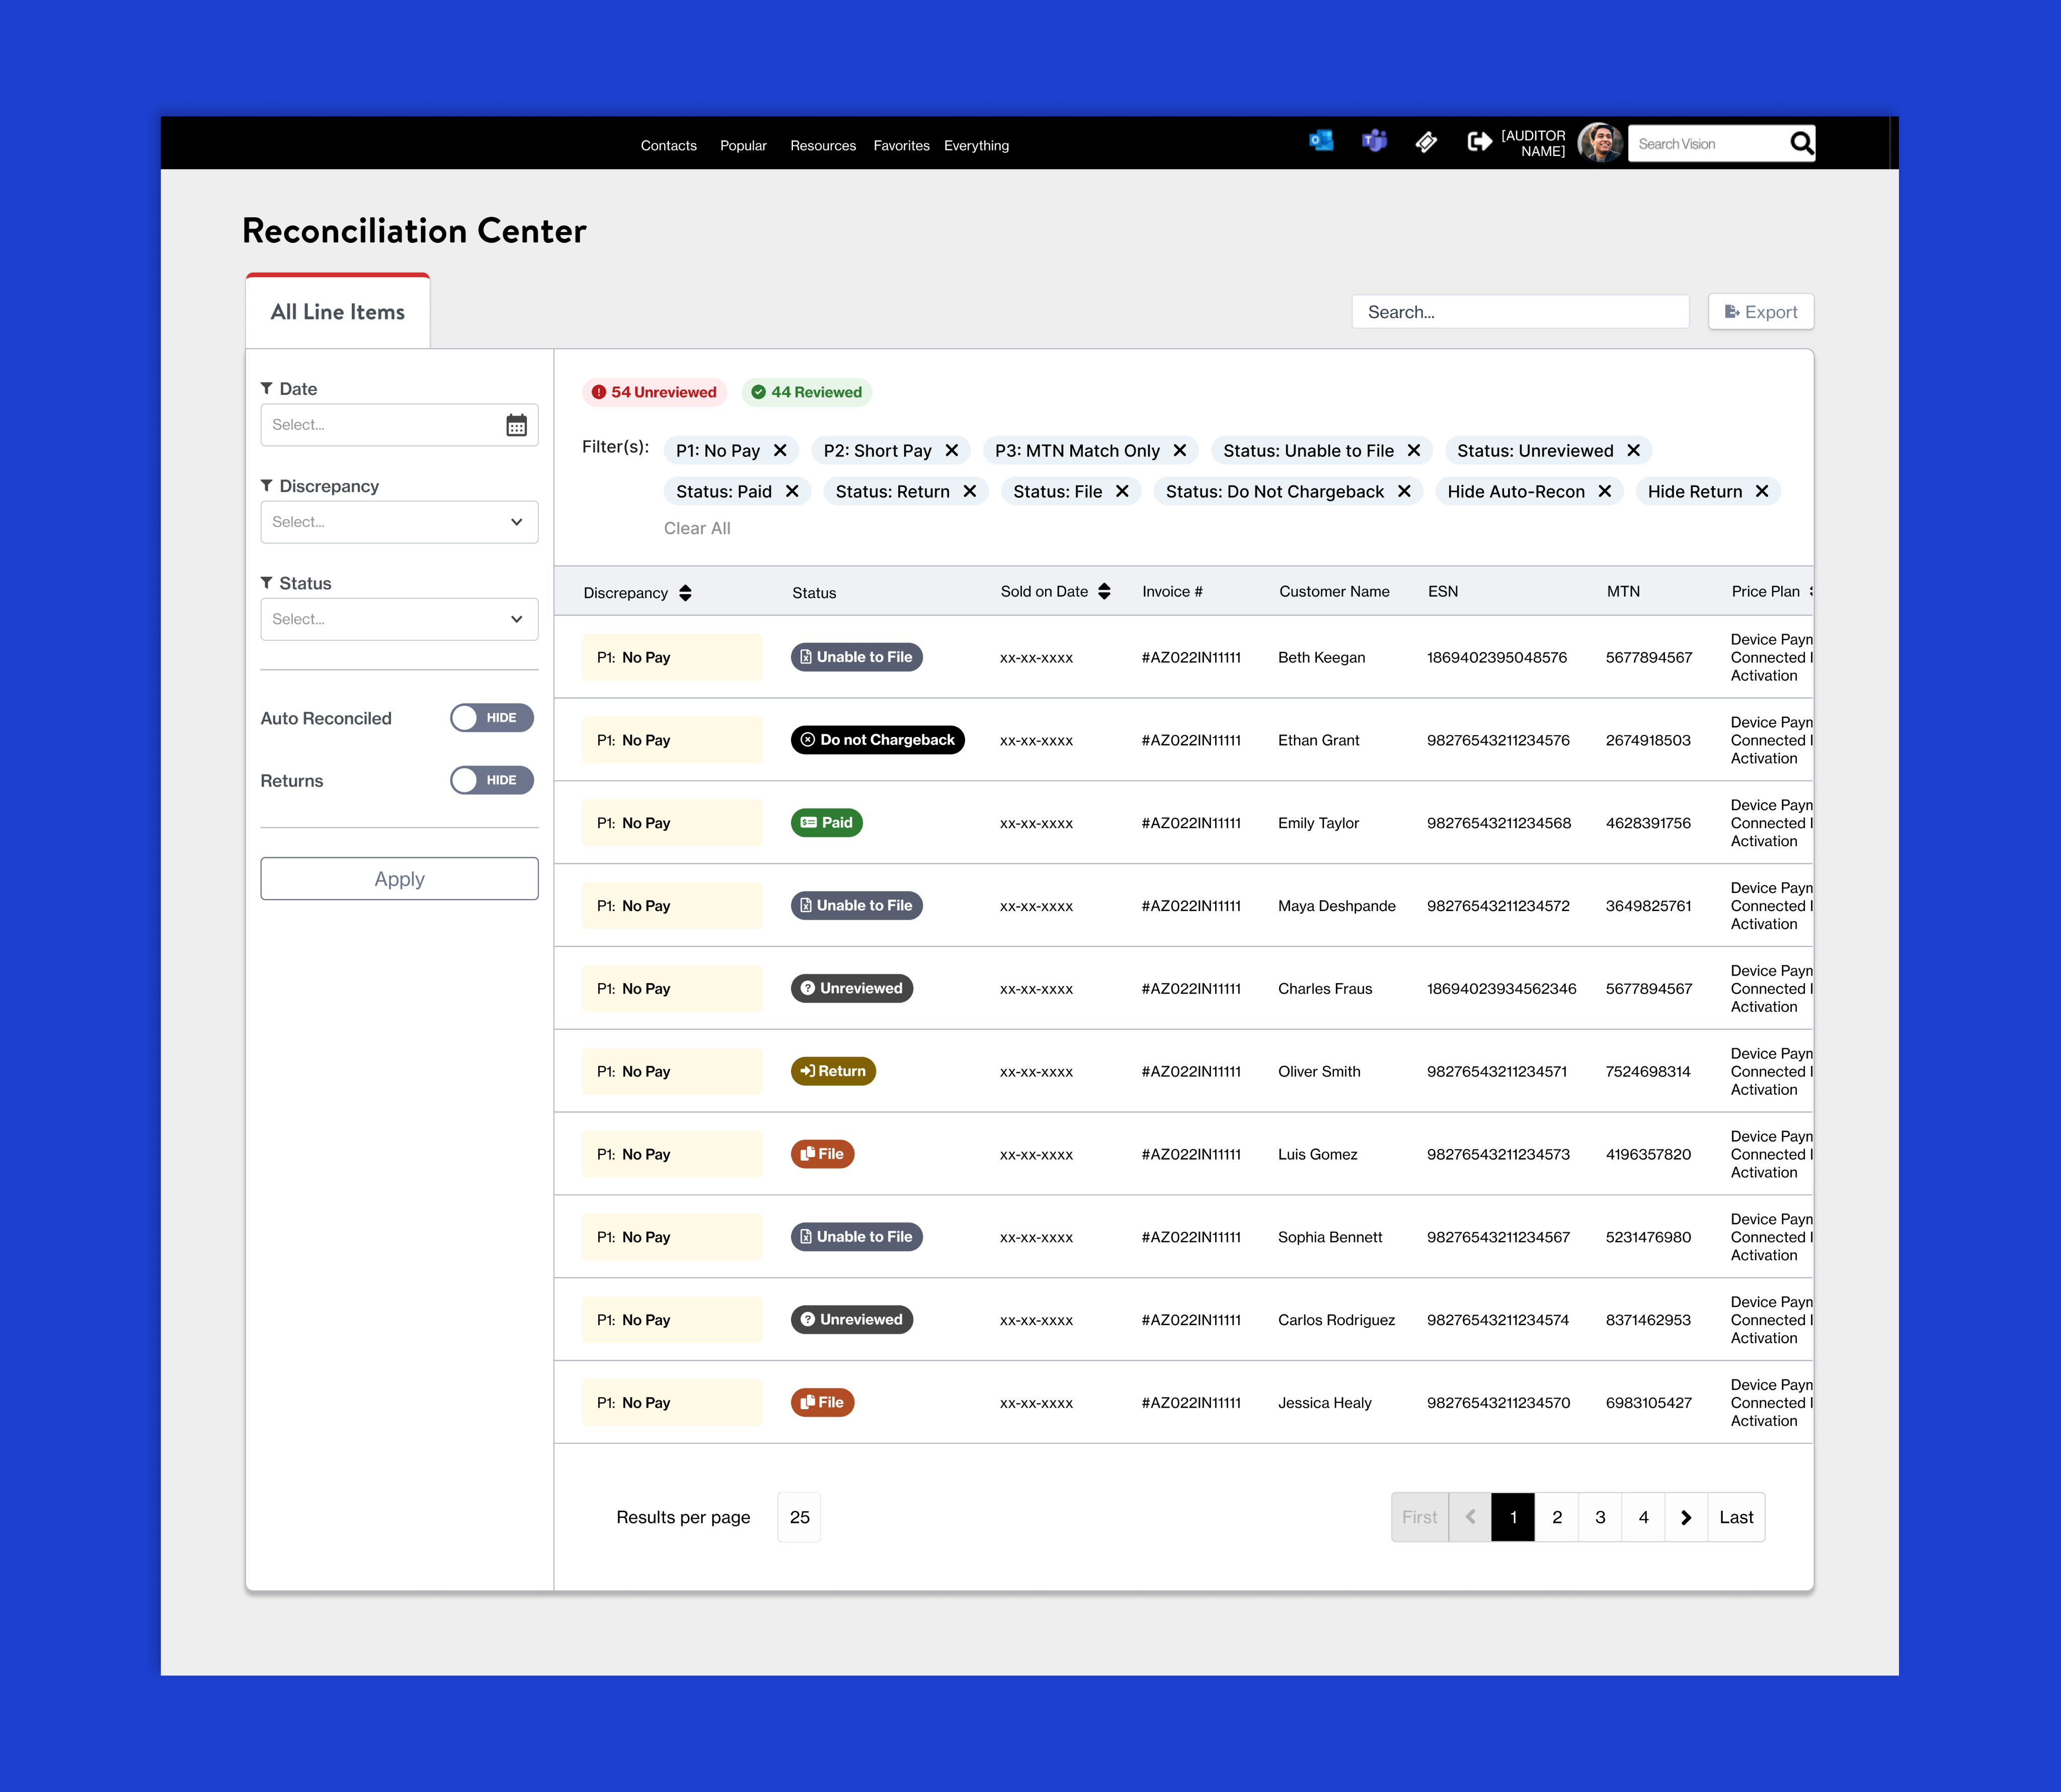This screenshot has width=2061, height=1792.
Task: Click Return badge for Oliver Smith
Action: (x=833, y=1071)
